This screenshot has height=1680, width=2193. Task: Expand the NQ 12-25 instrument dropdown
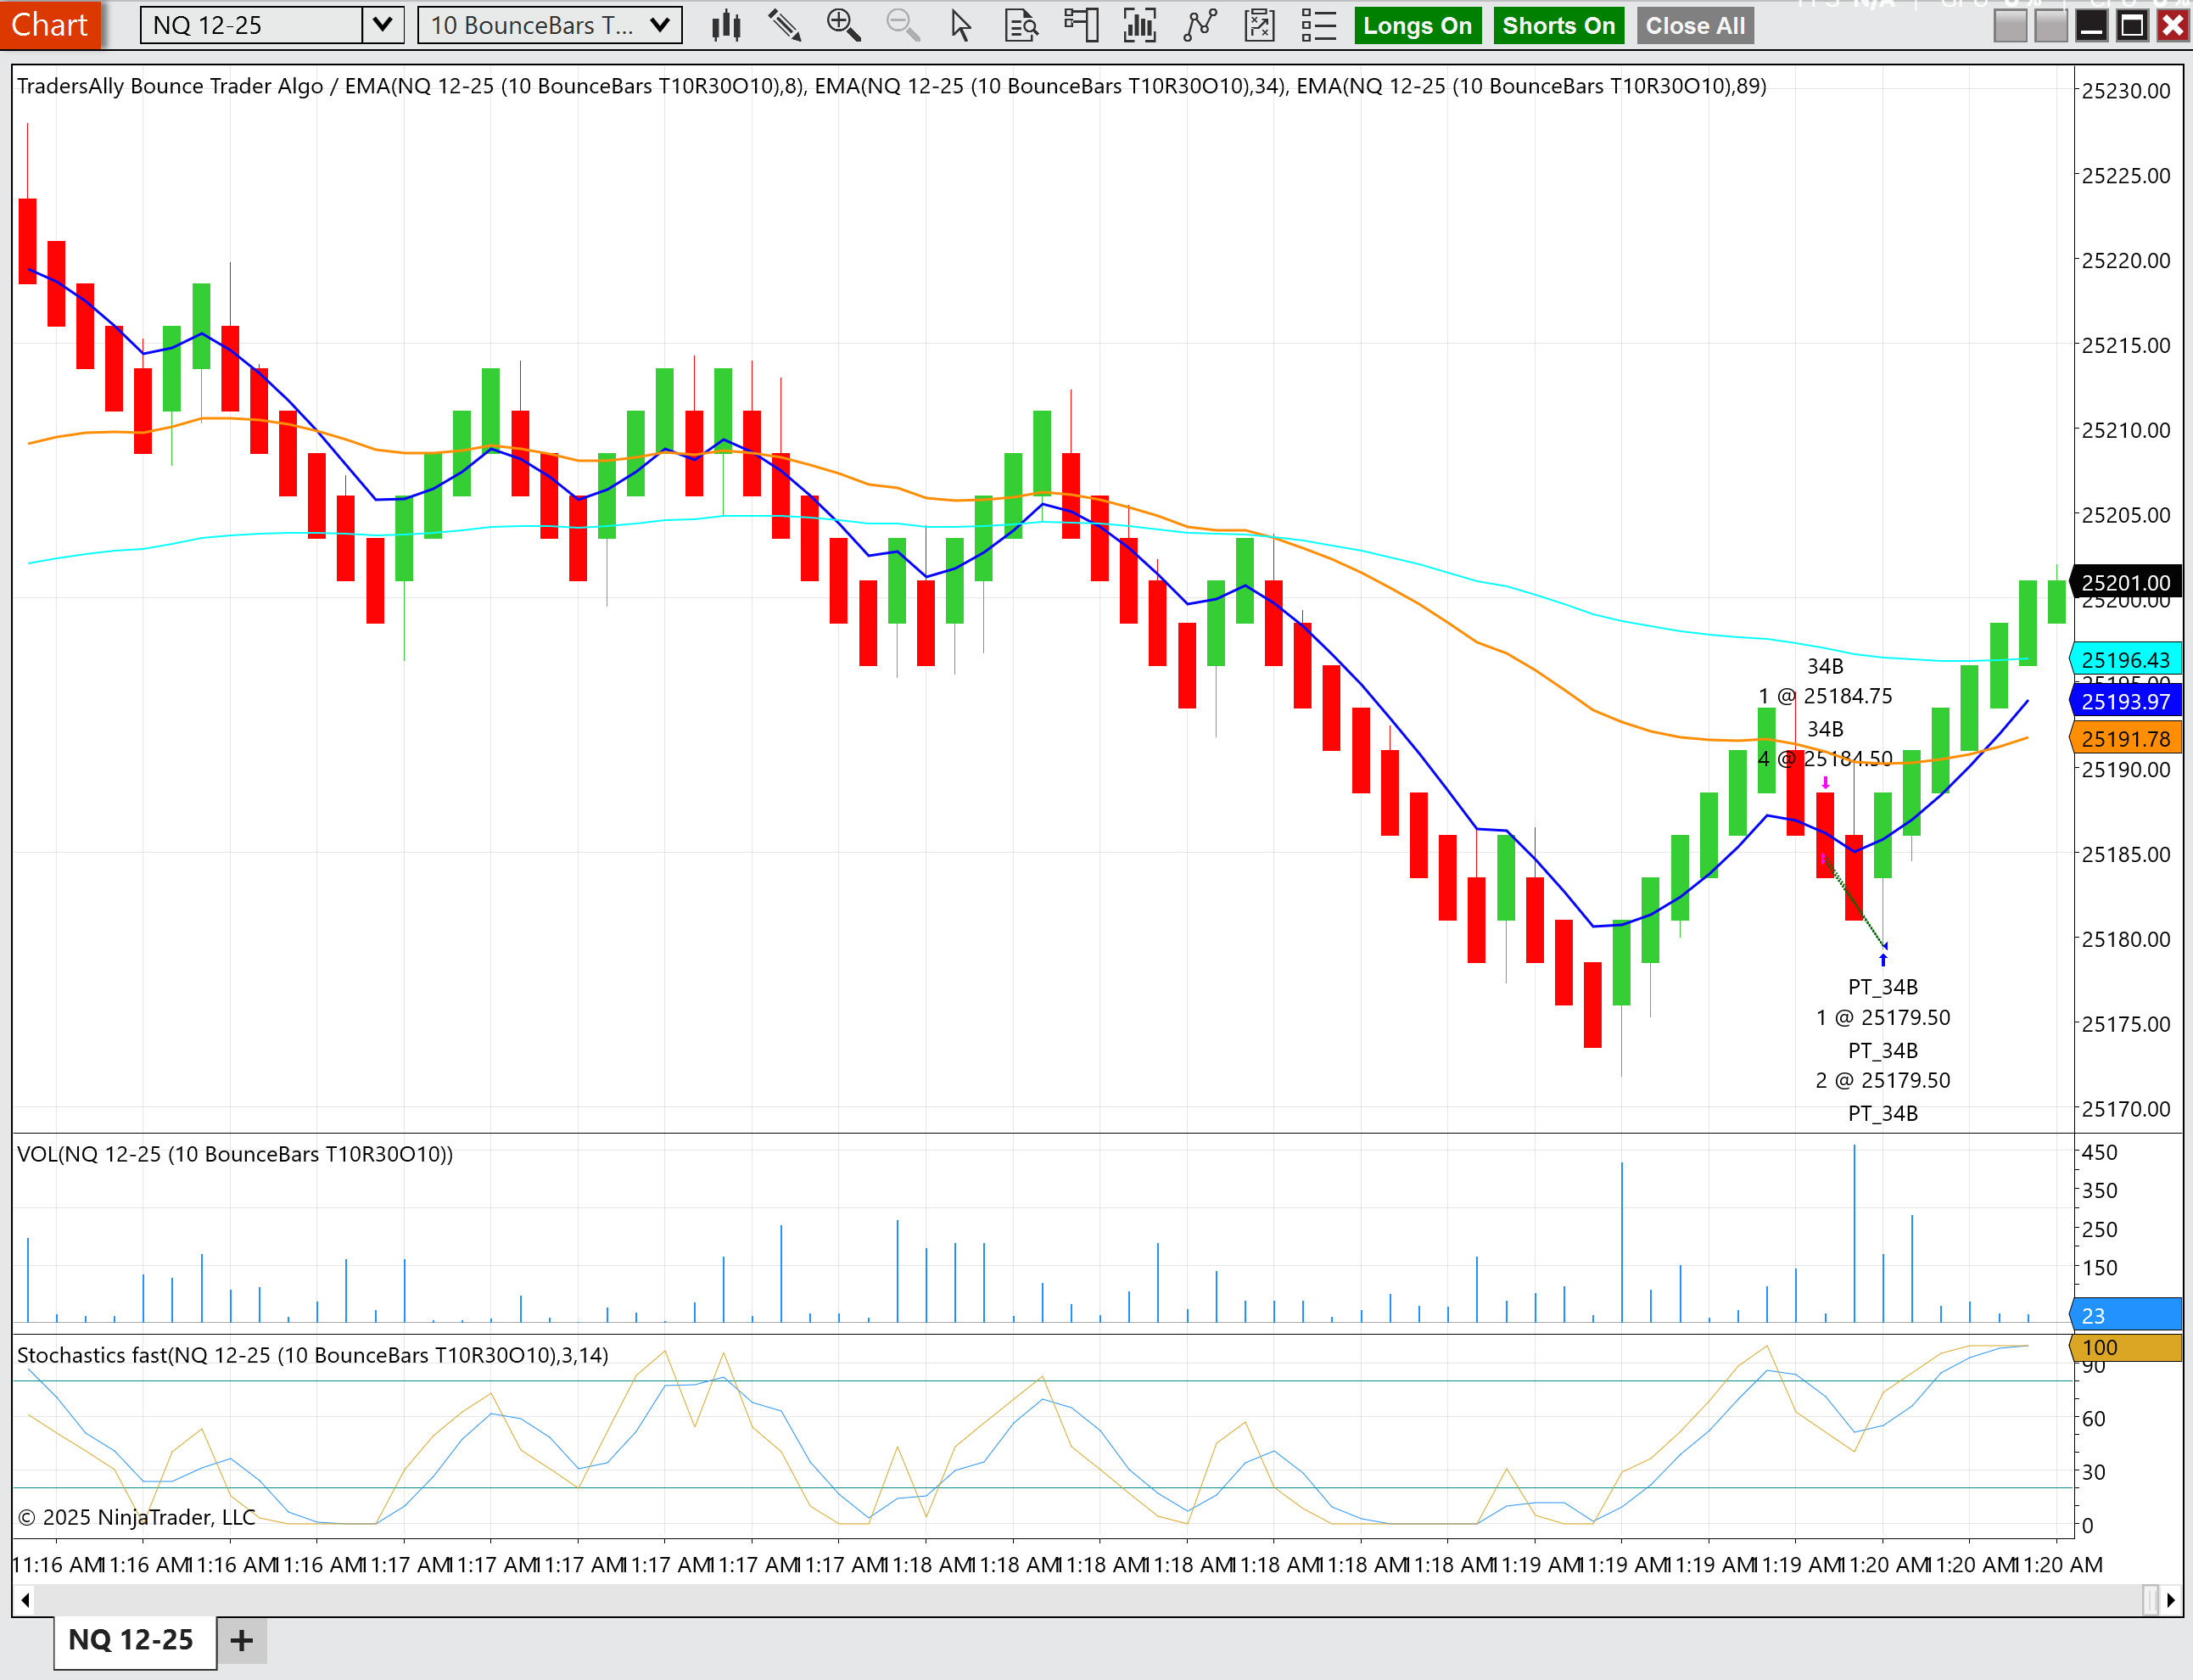click(x=382, y=25)
